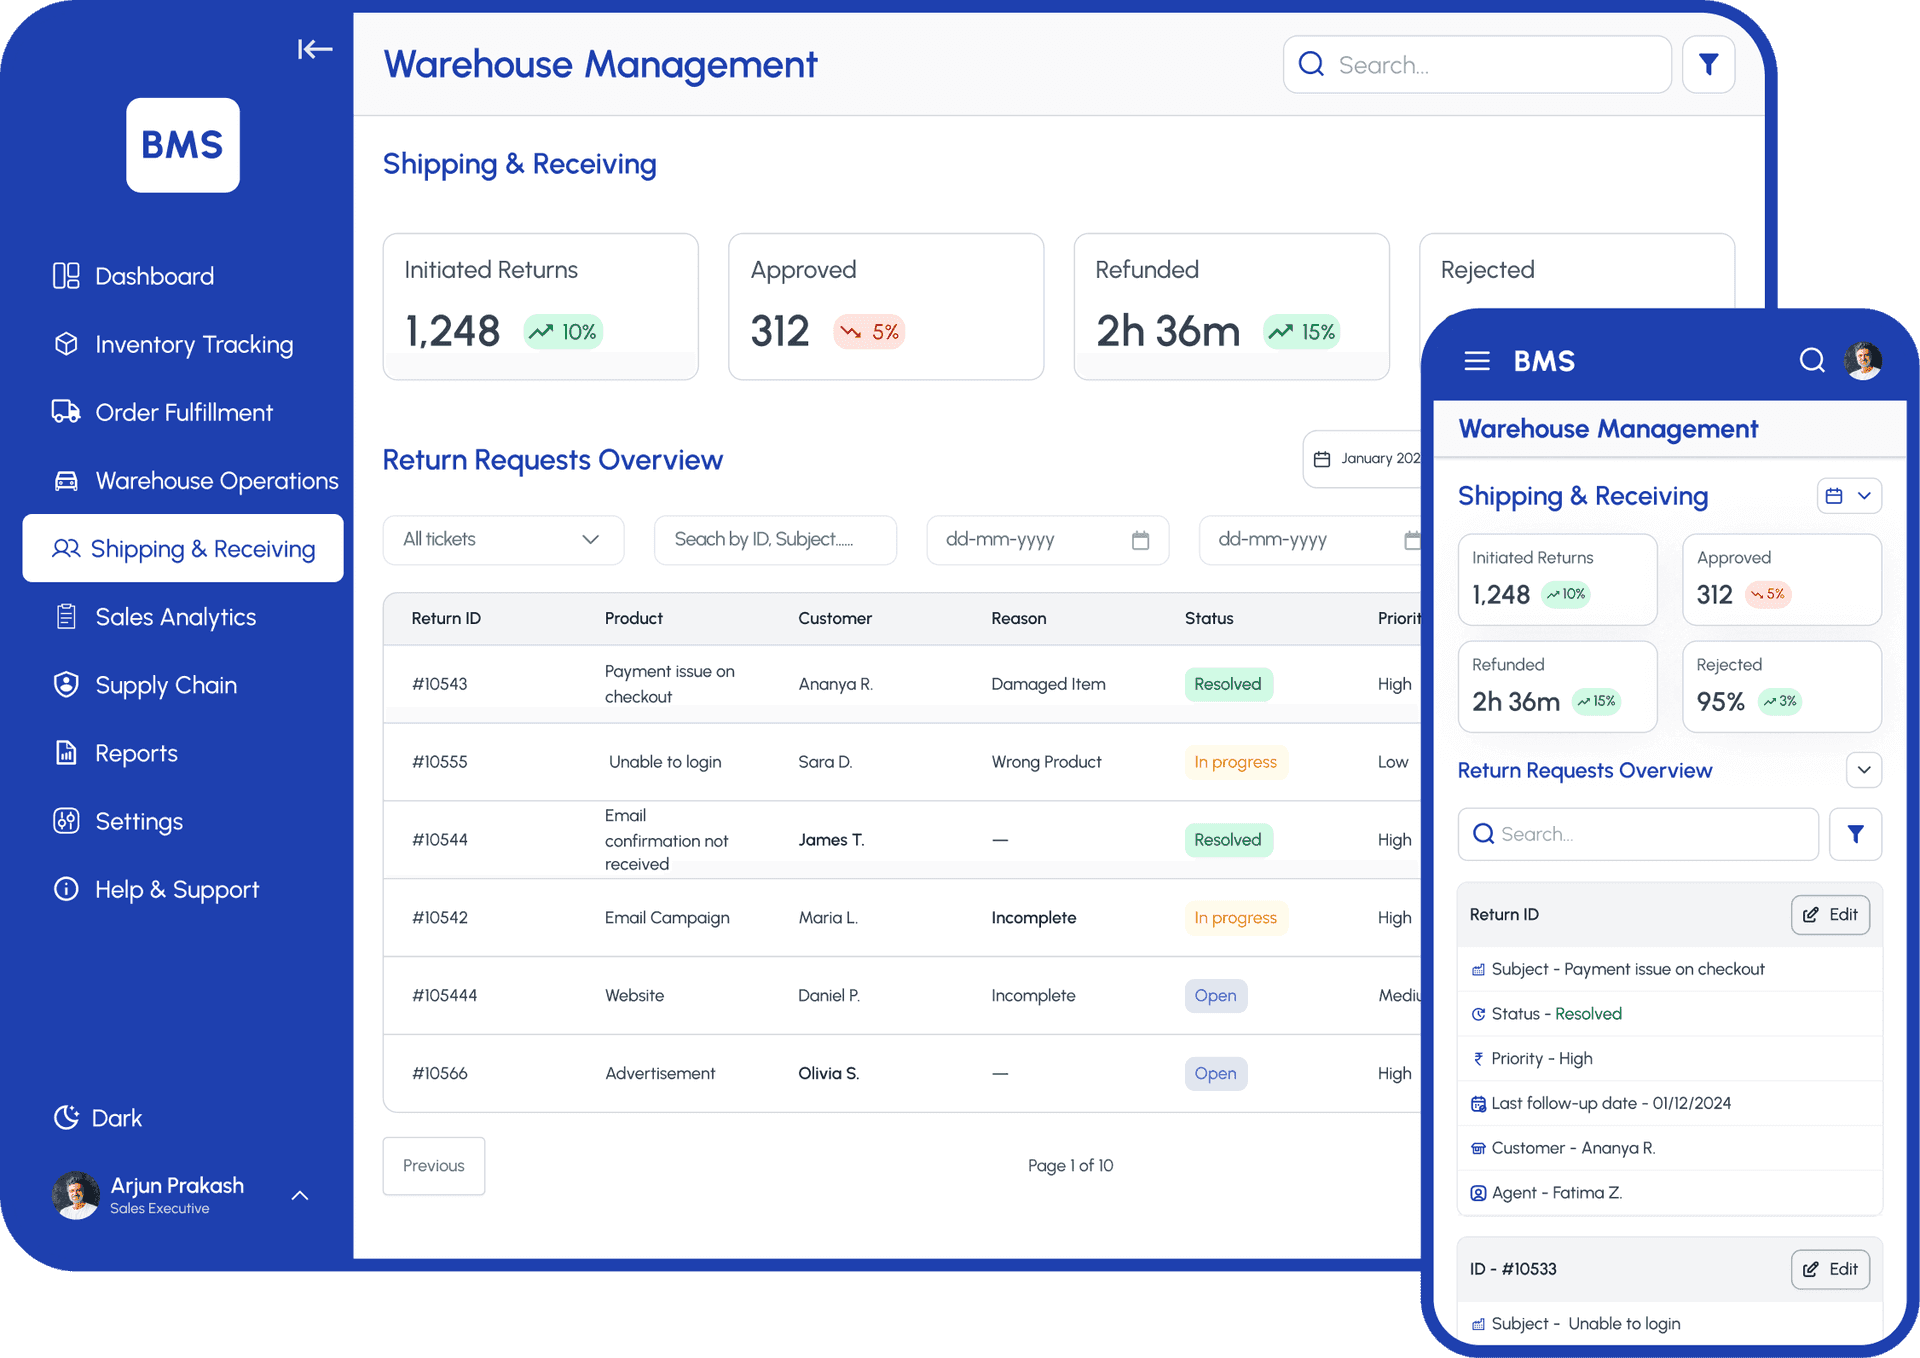Click the mobile profile avatar
Viewport: 1920px width, 1358px height.
(x=1862, y=360)
